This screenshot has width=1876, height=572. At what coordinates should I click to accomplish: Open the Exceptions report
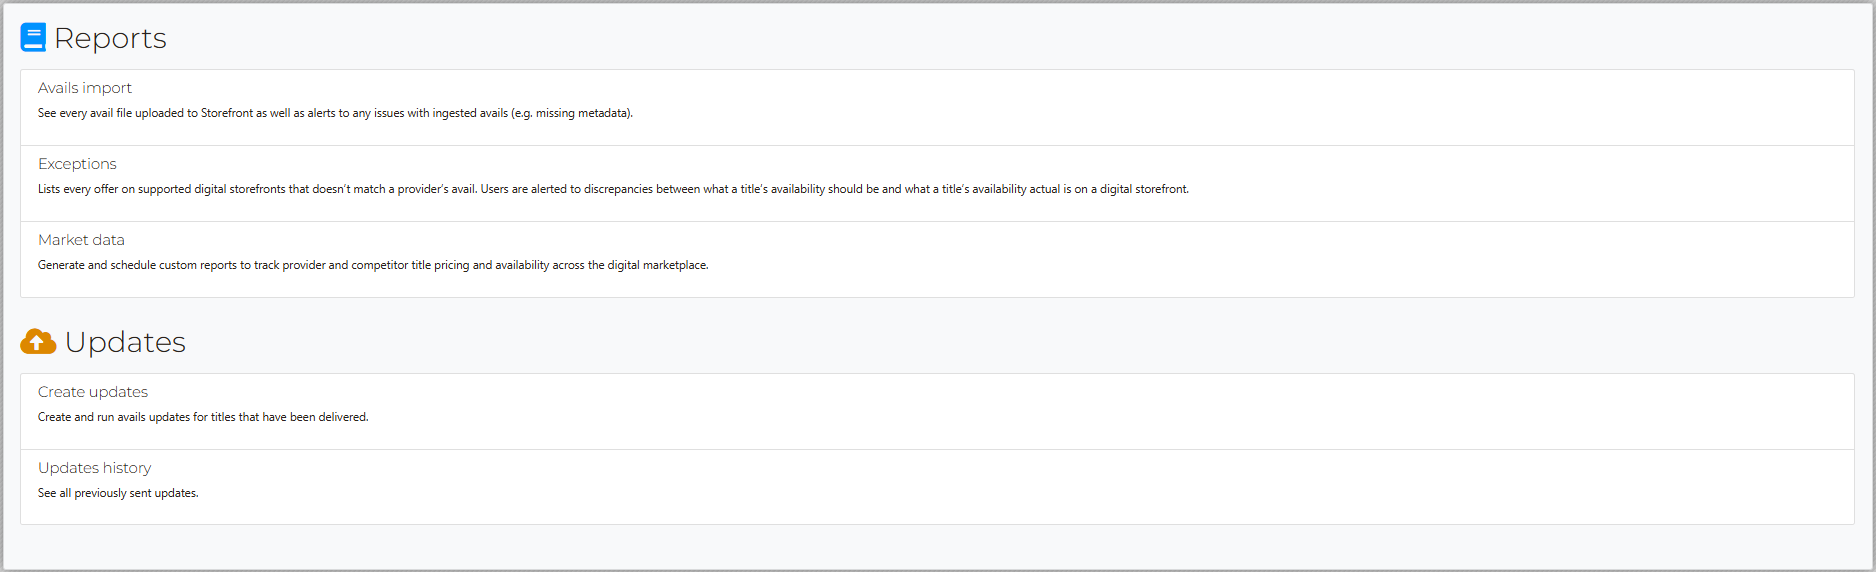click(77, 164)
